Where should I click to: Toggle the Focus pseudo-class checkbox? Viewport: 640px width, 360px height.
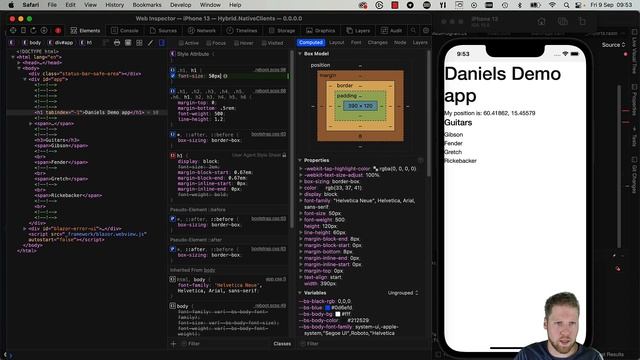click(x=209, y=43)
